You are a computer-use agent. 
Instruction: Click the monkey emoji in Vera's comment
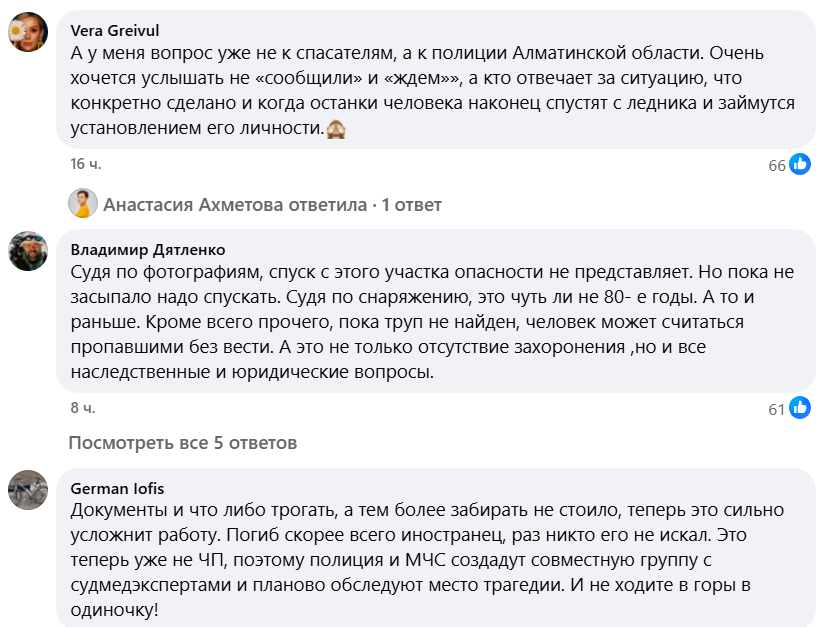coord(336,128)
